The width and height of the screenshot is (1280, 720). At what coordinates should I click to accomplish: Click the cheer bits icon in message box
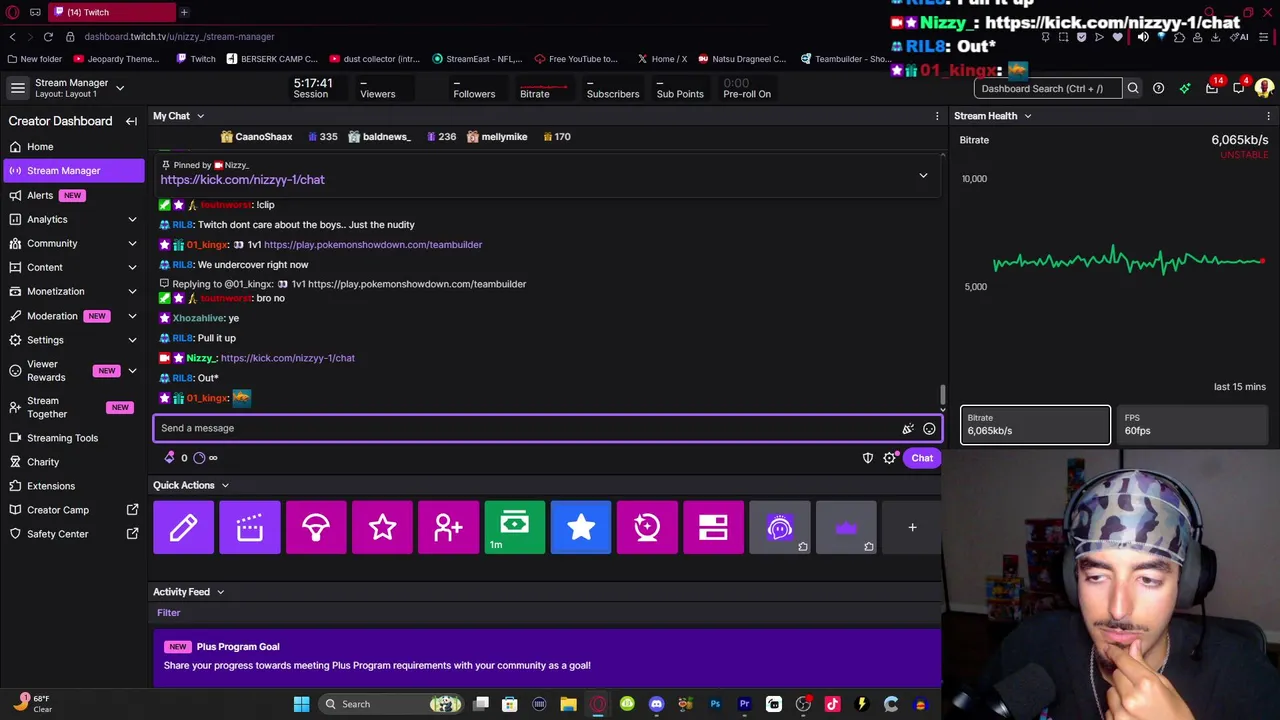tap(908, 428)
